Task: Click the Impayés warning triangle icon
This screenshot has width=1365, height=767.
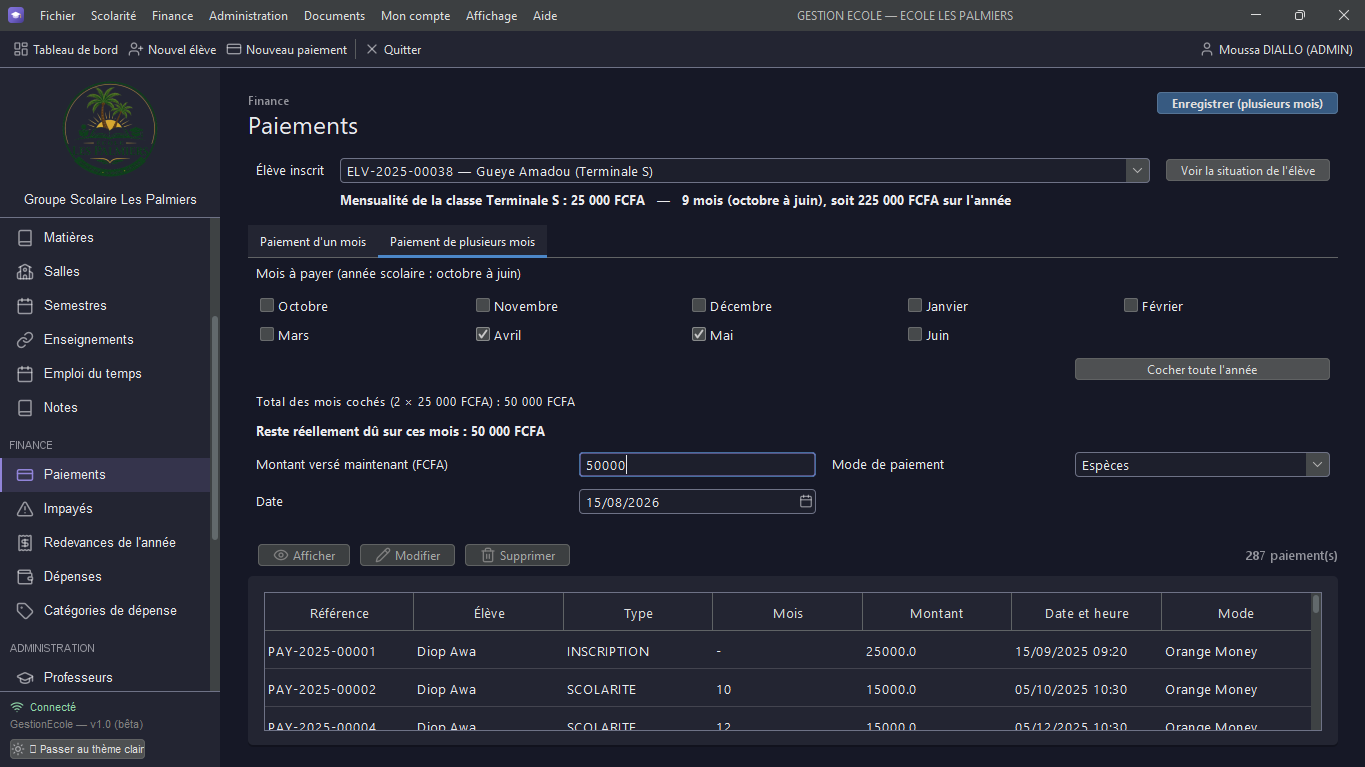Action: [x=26, y=509]
